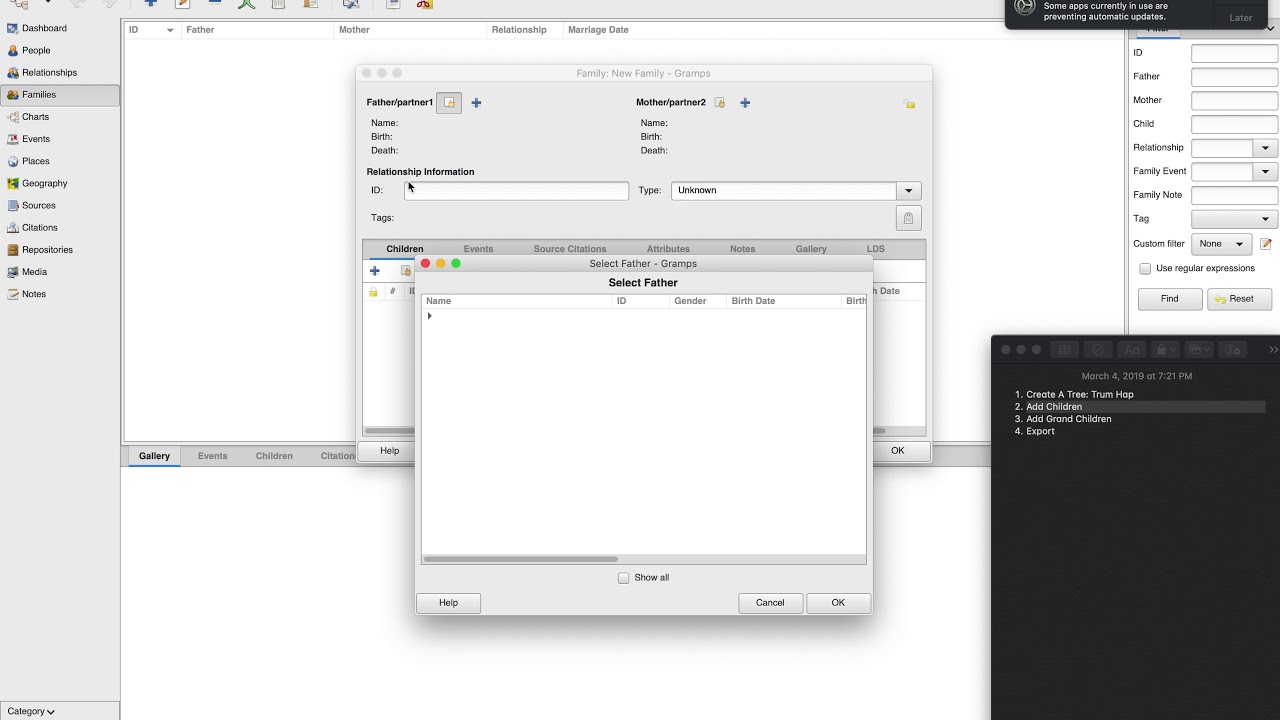Click Reset button in Filter sidebar
This screenshot has height=720, width=1280.
tap(1240, 299)
